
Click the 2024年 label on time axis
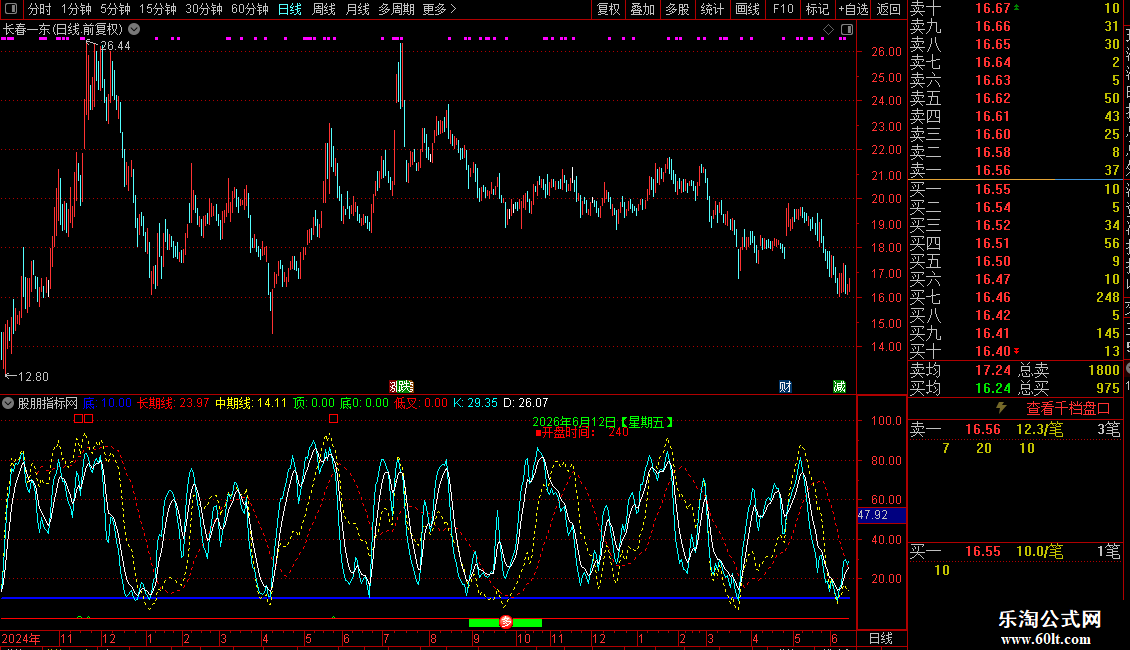(x=21, y=638)
